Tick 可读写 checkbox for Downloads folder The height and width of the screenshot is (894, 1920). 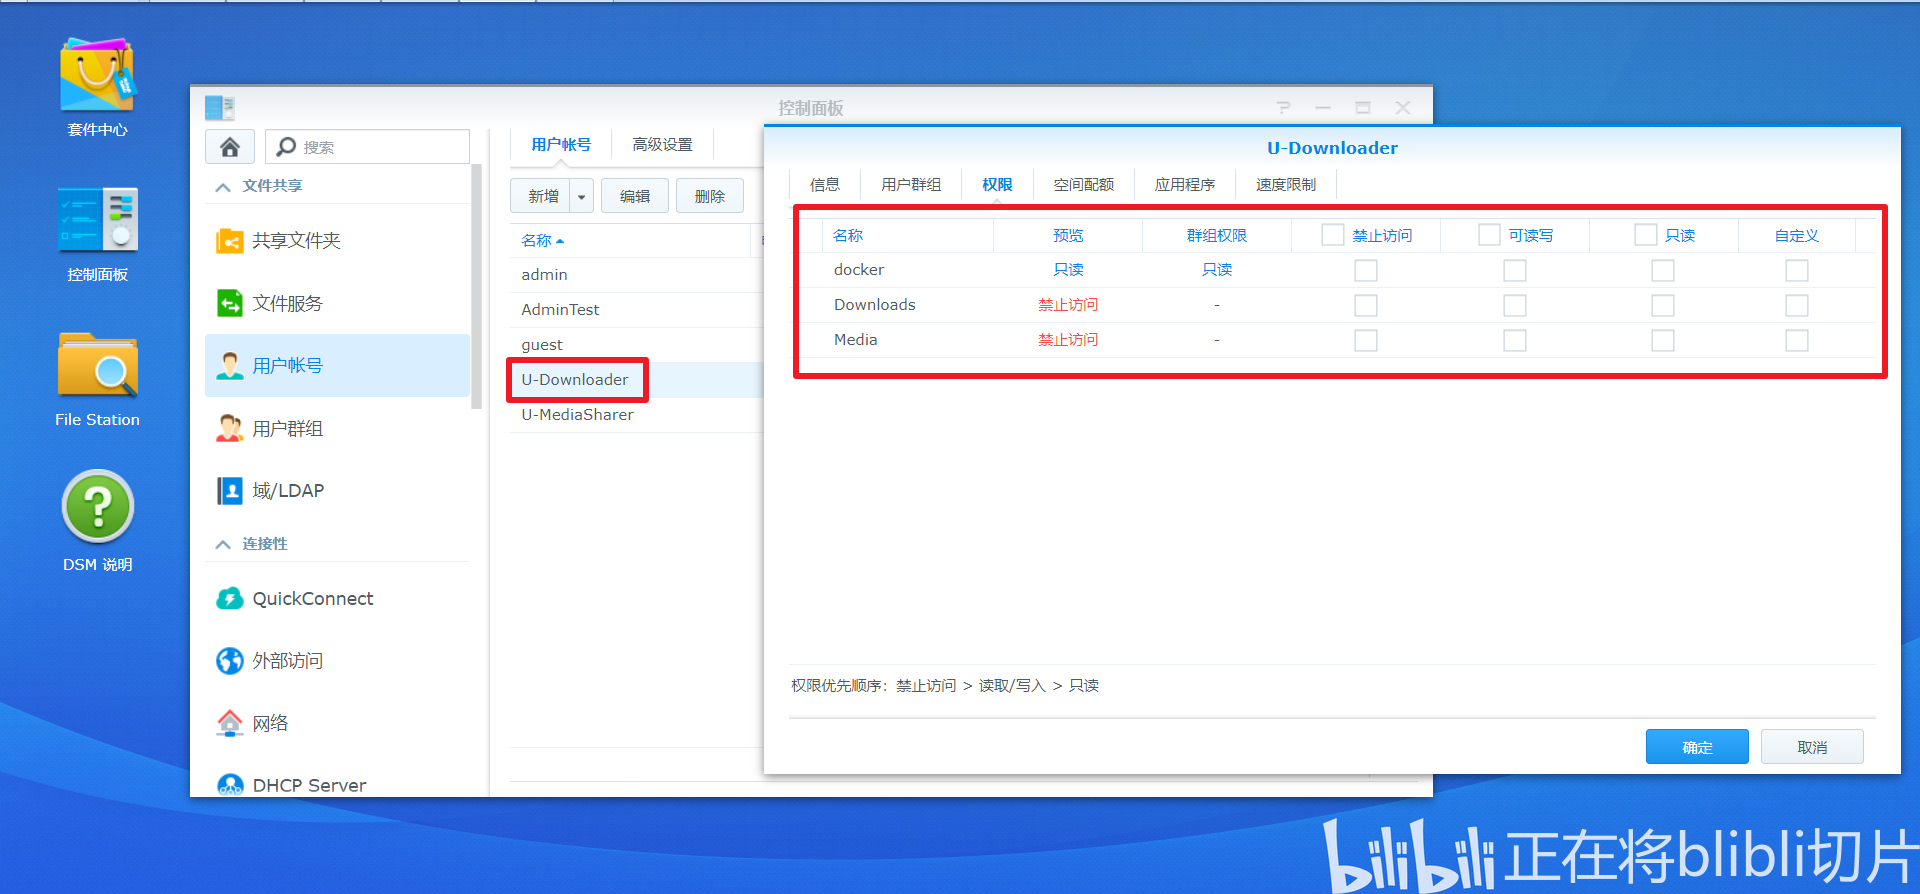pyautogui.click(x=1515, y=306)
